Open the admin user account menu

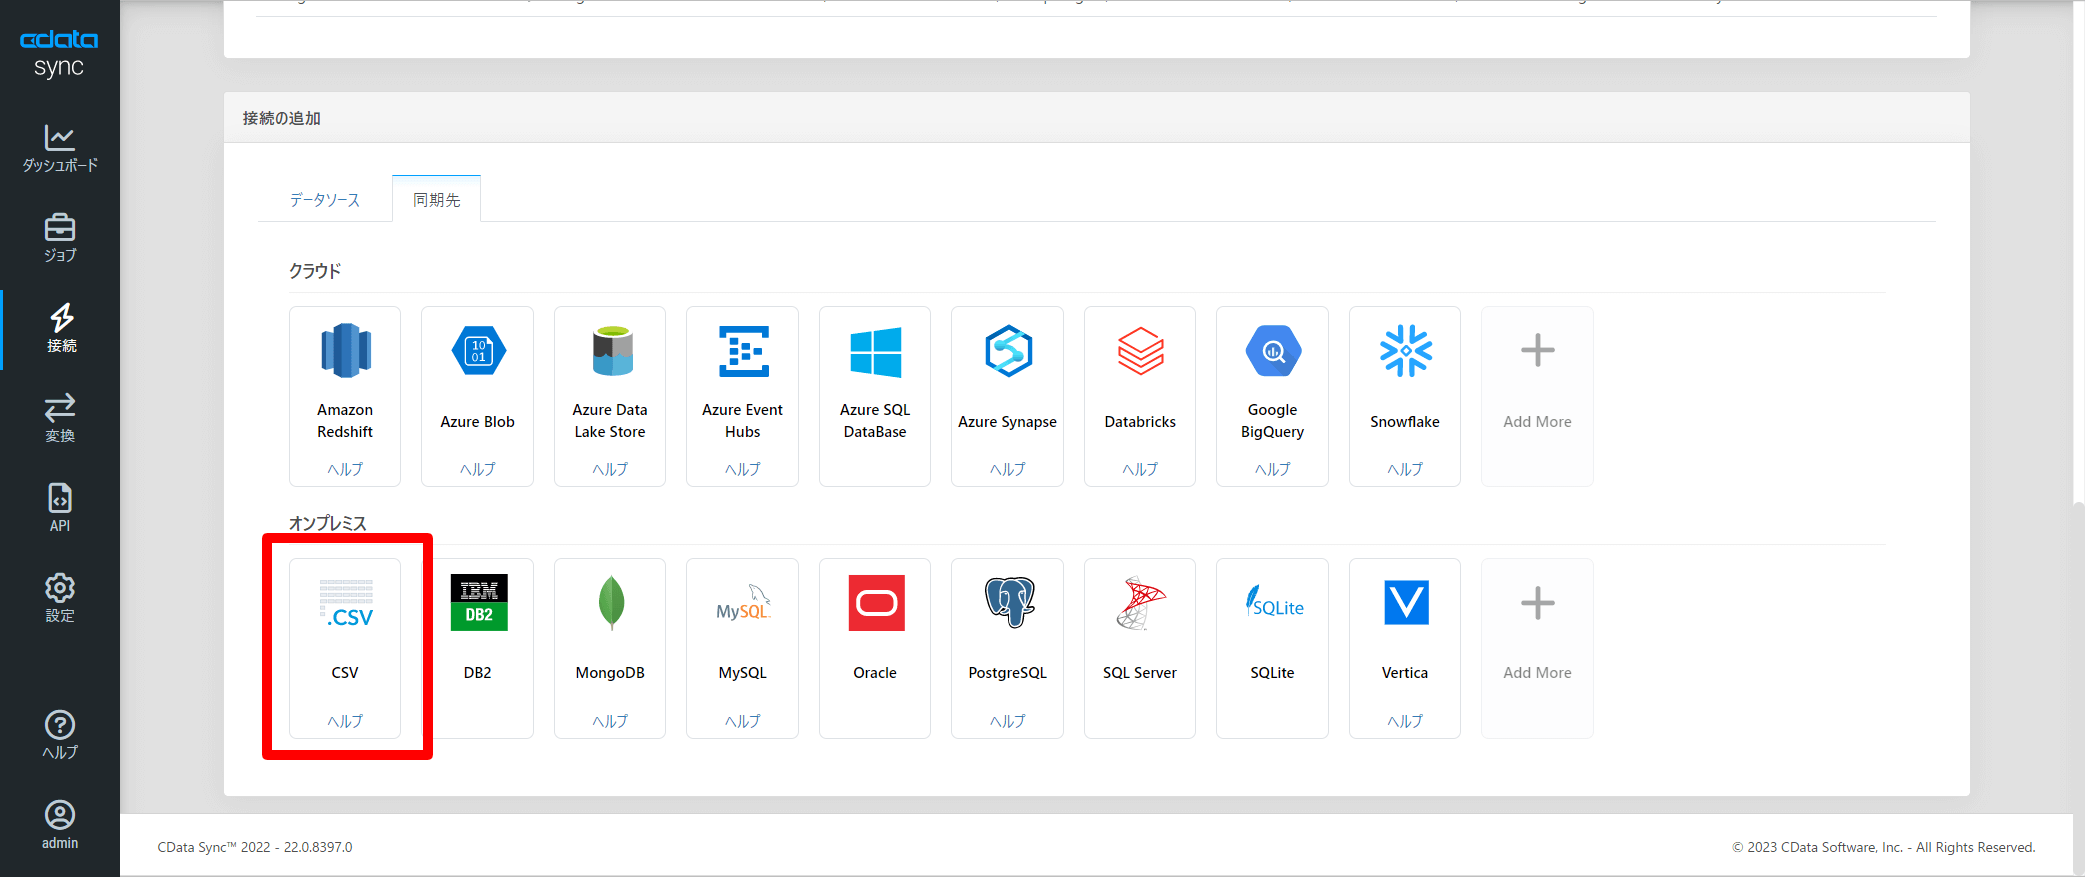60,825
